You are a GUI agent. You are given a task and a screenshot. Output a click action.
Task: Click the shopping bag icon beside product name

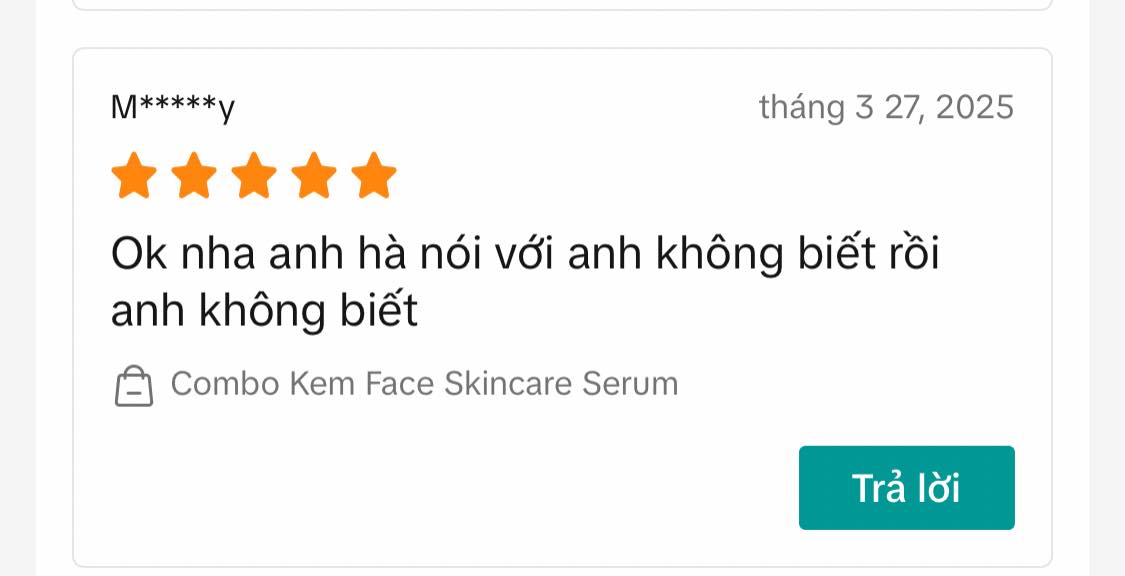click(134, 386)
